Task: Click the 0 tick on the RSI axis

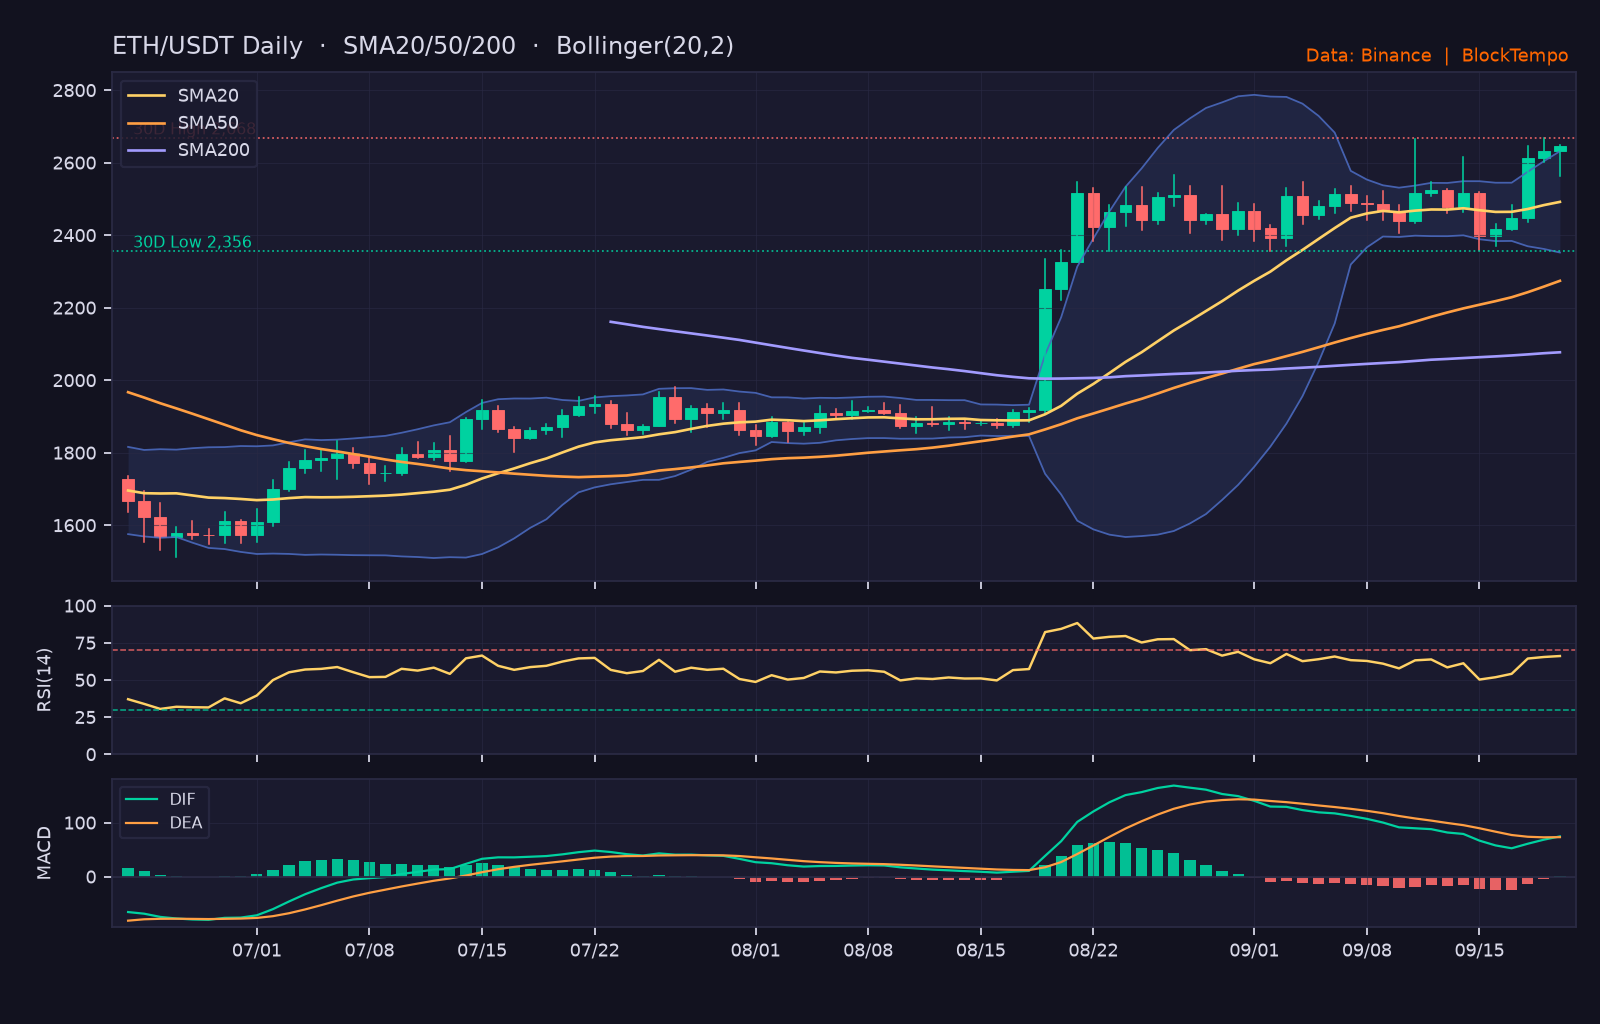Action: click(x=92, y=755)
